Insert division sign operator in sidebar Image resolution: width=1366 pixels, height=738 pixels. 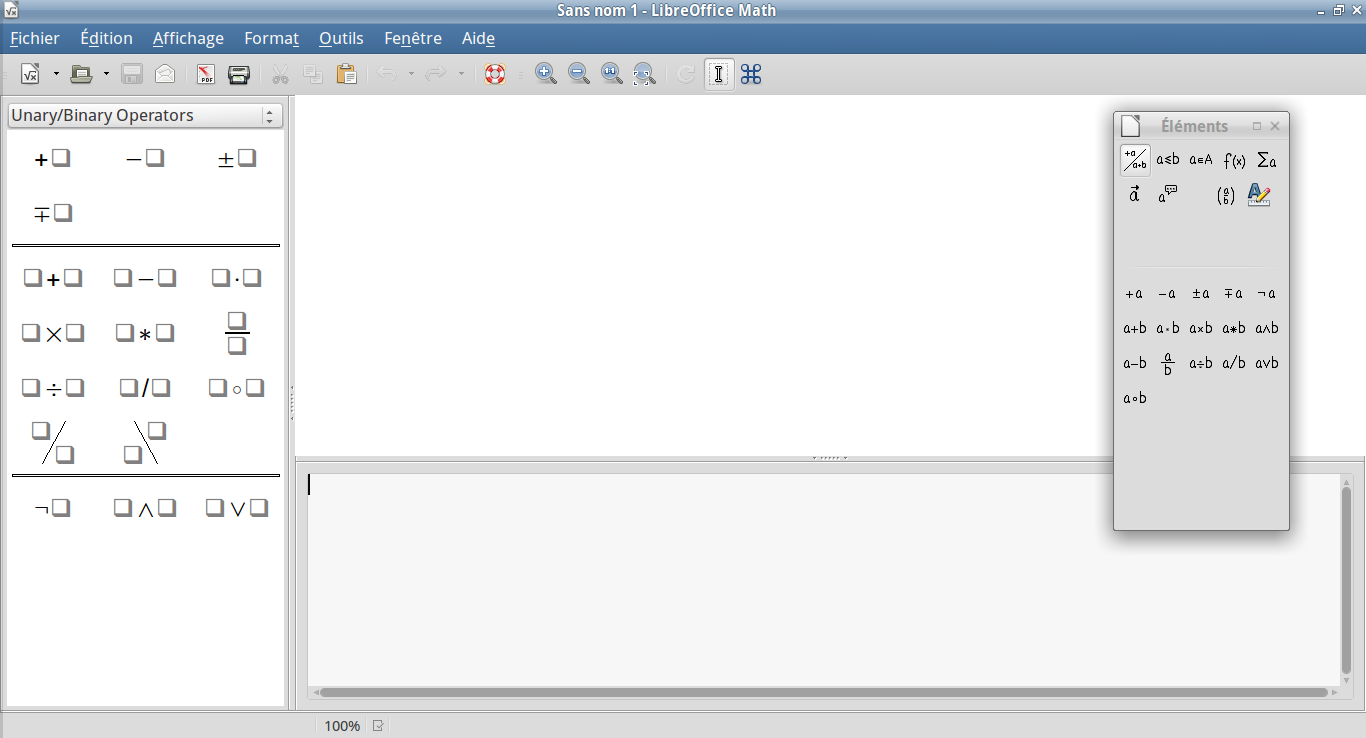tap(53, 388)
